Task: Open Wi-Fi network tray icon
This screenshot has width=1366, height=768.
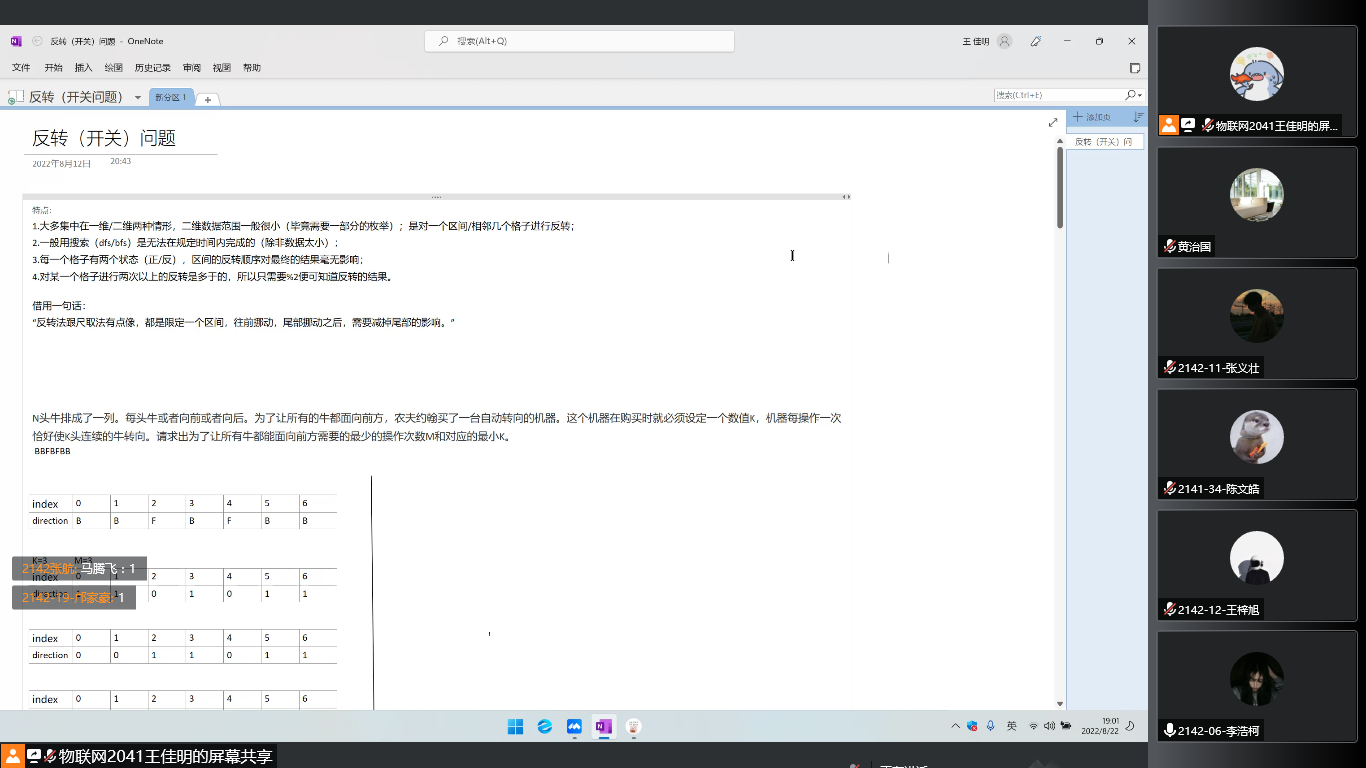Action: 1033,726
